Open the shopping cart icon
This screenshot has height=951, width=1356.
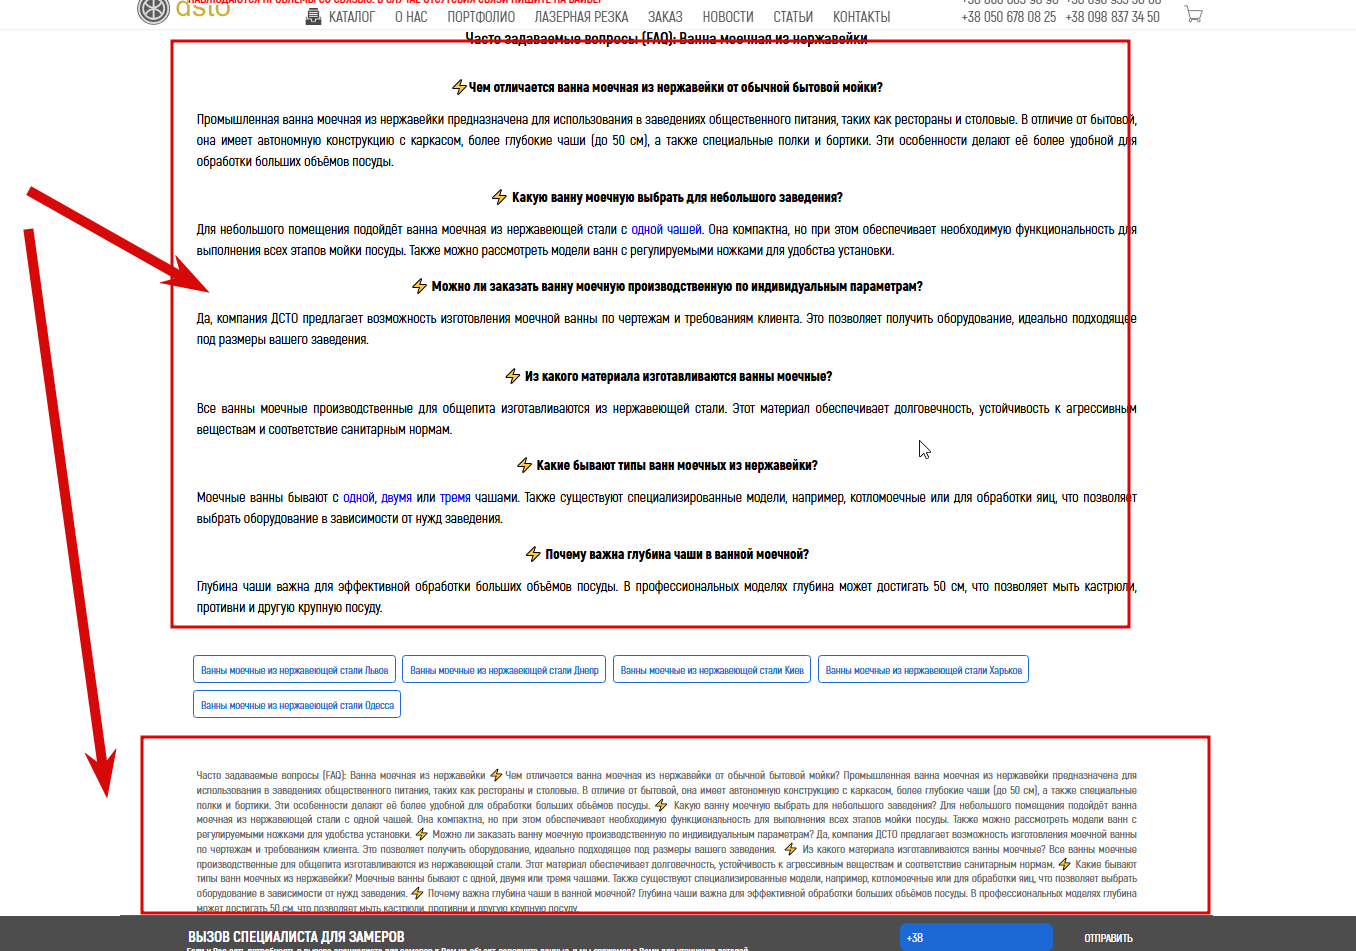(x=1193, y=14)
